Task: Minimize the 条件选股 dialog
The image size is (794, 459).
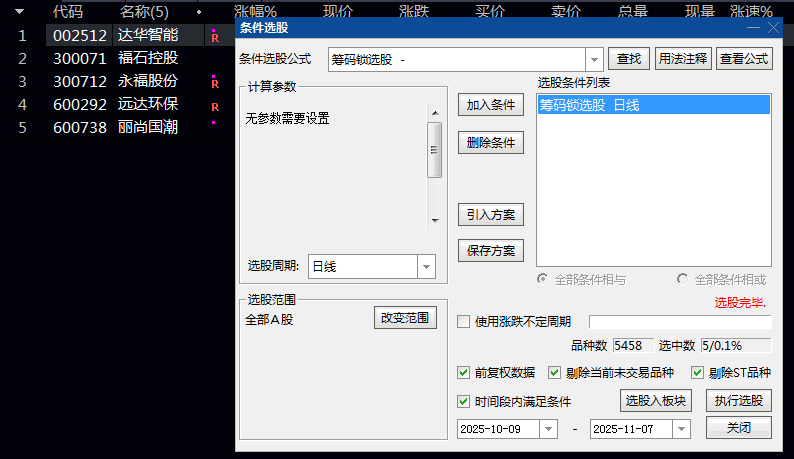Action: (753, 28)
